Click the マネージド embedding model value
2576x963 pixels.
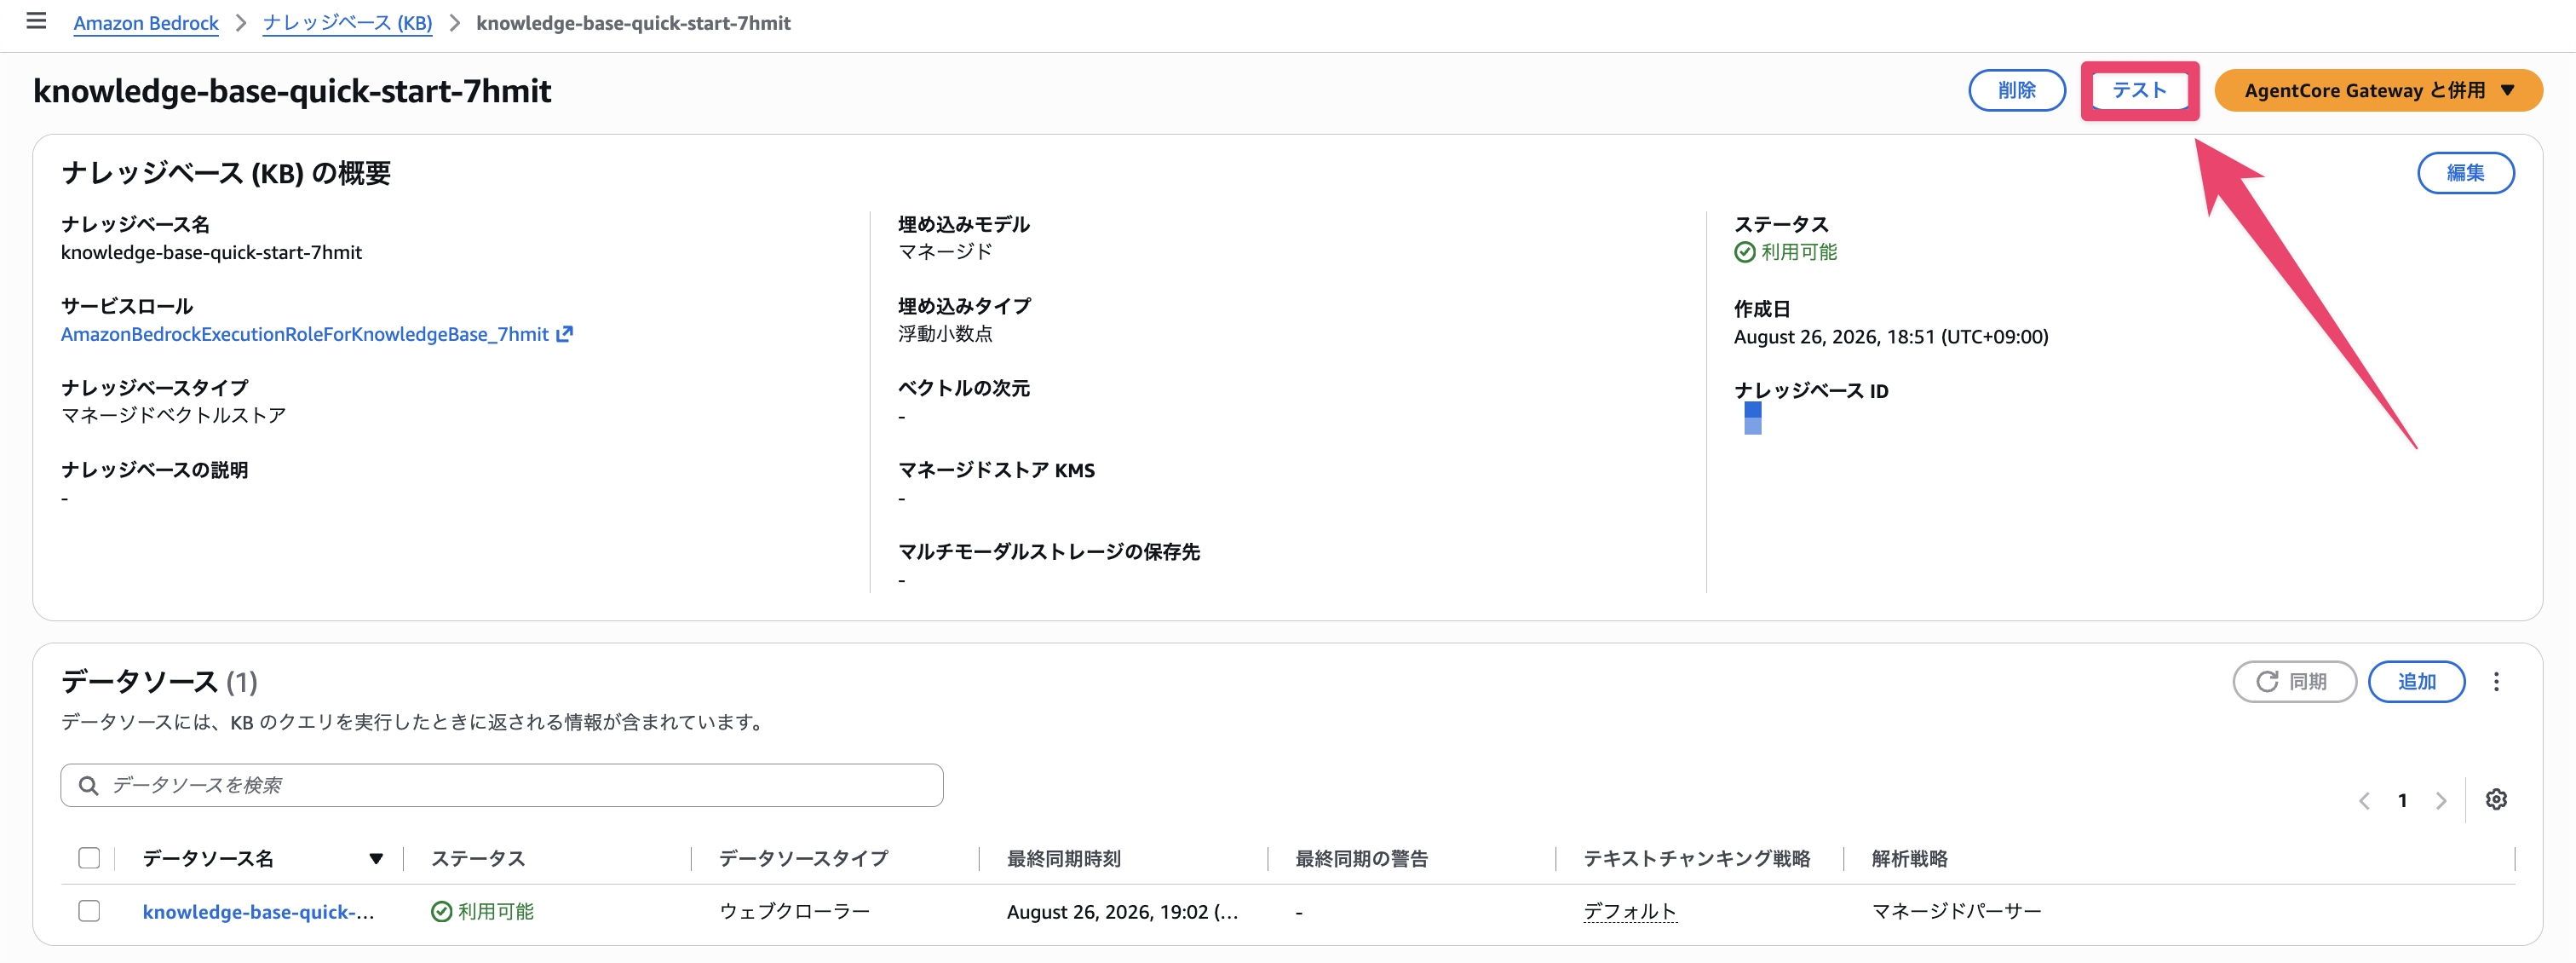[945, 252]
